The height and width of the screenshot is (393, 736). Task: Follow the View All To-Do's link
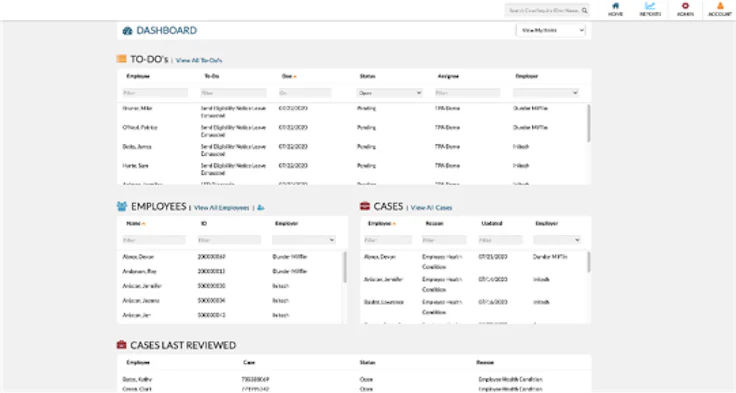[199, 61]
